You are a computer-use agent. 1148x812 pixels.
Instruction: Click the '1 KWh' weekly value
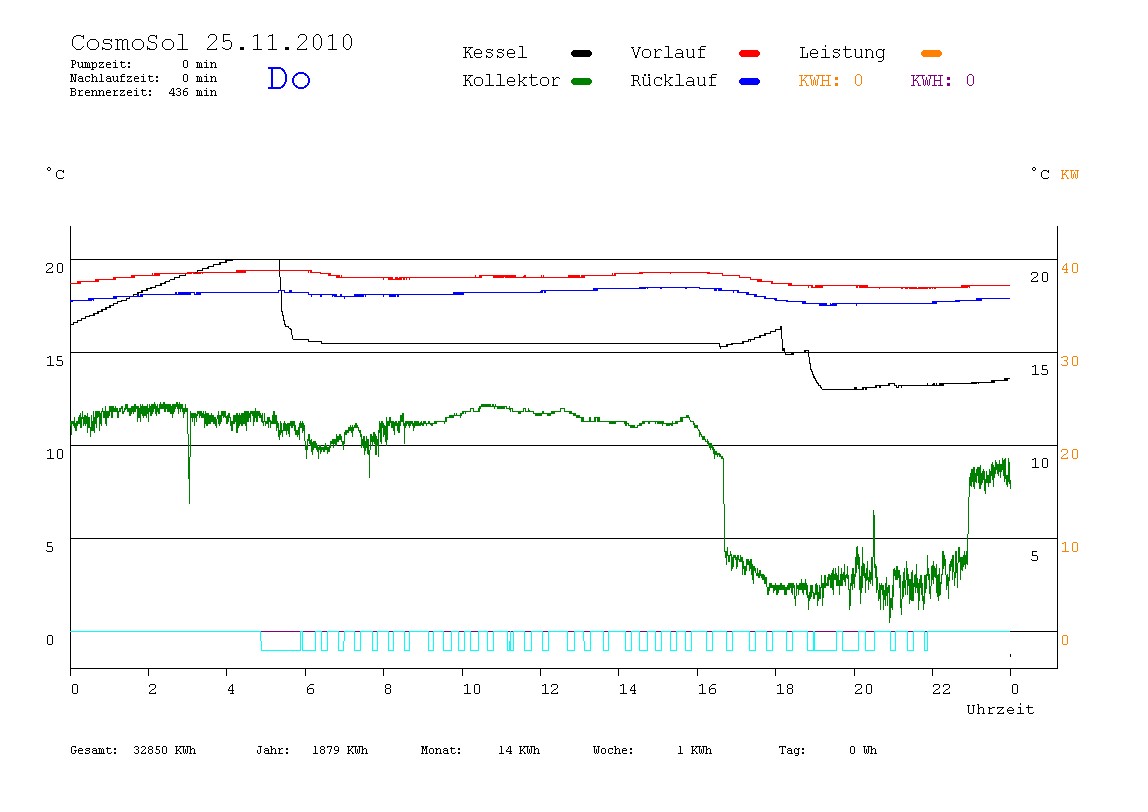[x=694, y=750]
